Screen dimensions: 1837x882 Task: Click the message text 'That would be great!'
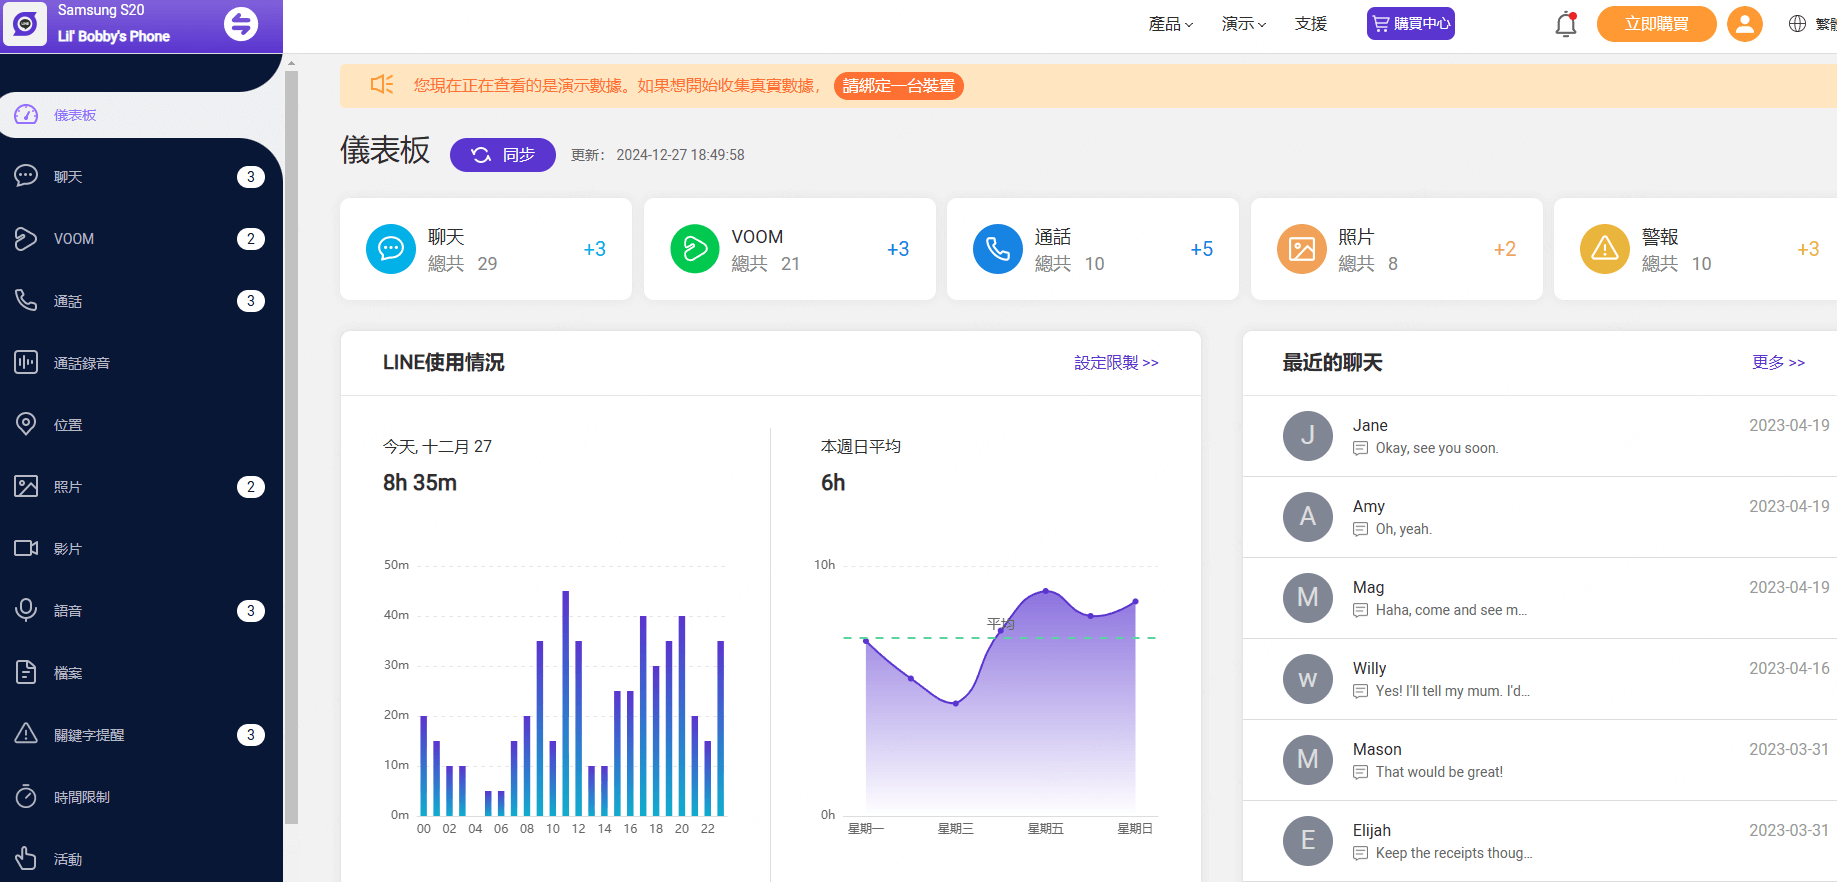[1439, 772]
